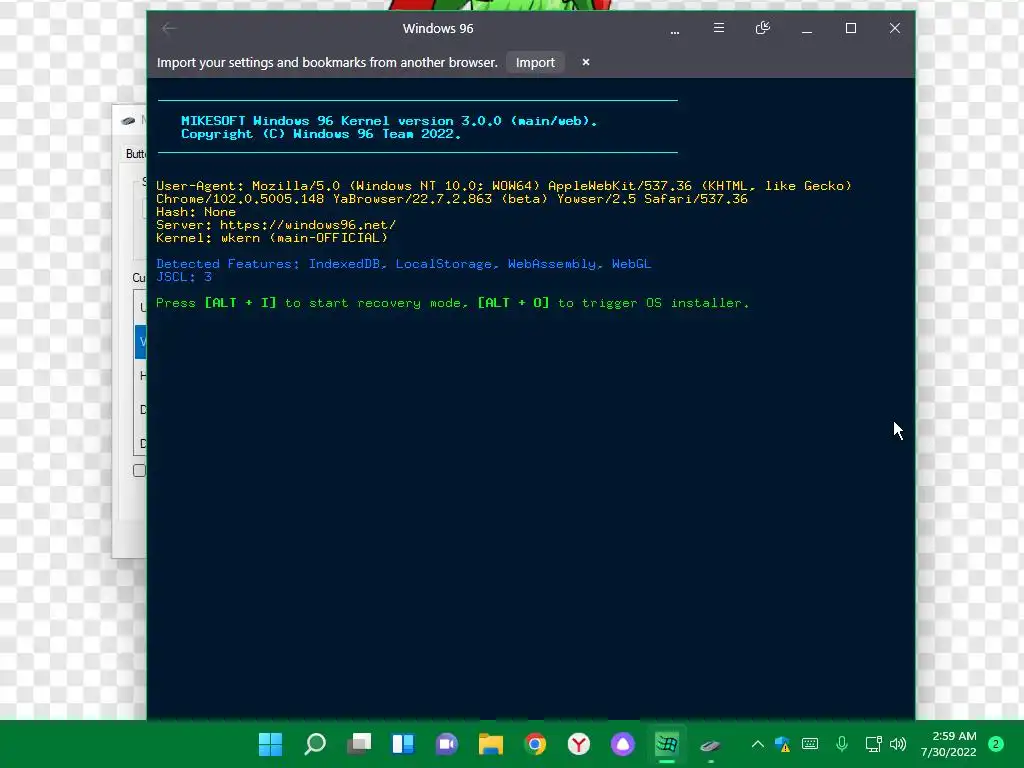The height and width of the screenshot is (768, 1024).
Task: Open the Windows Security tray icon with warning
Action: tap(782, 744)
